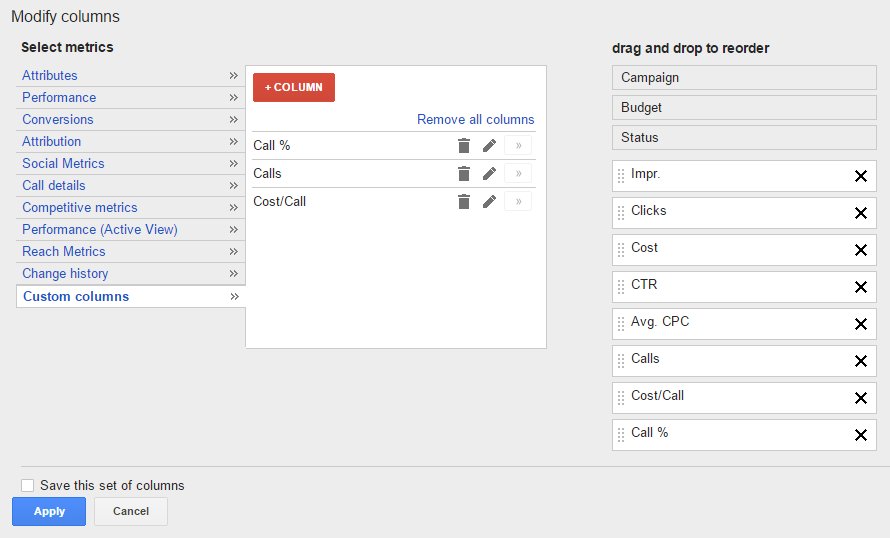Expand the Competitive metrics chevron
The width and height of the screenshot is (890, 538).
tap(233, 208)
